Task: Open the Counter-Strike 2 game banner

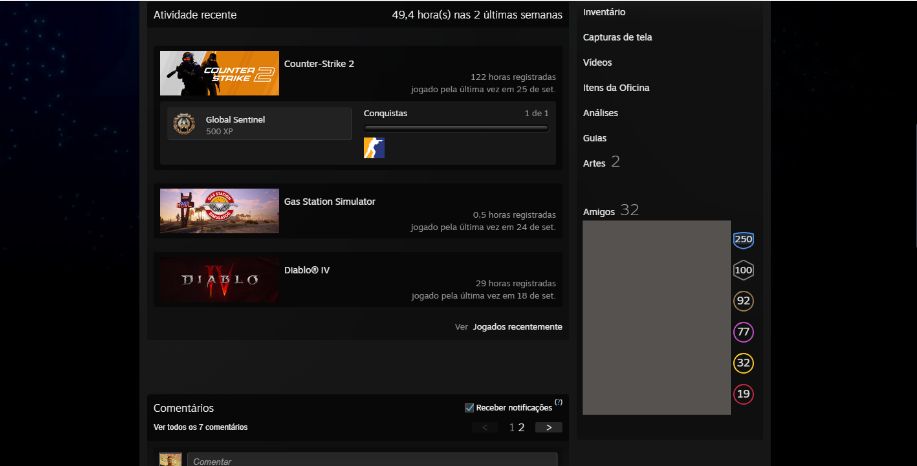Action: 219,73
